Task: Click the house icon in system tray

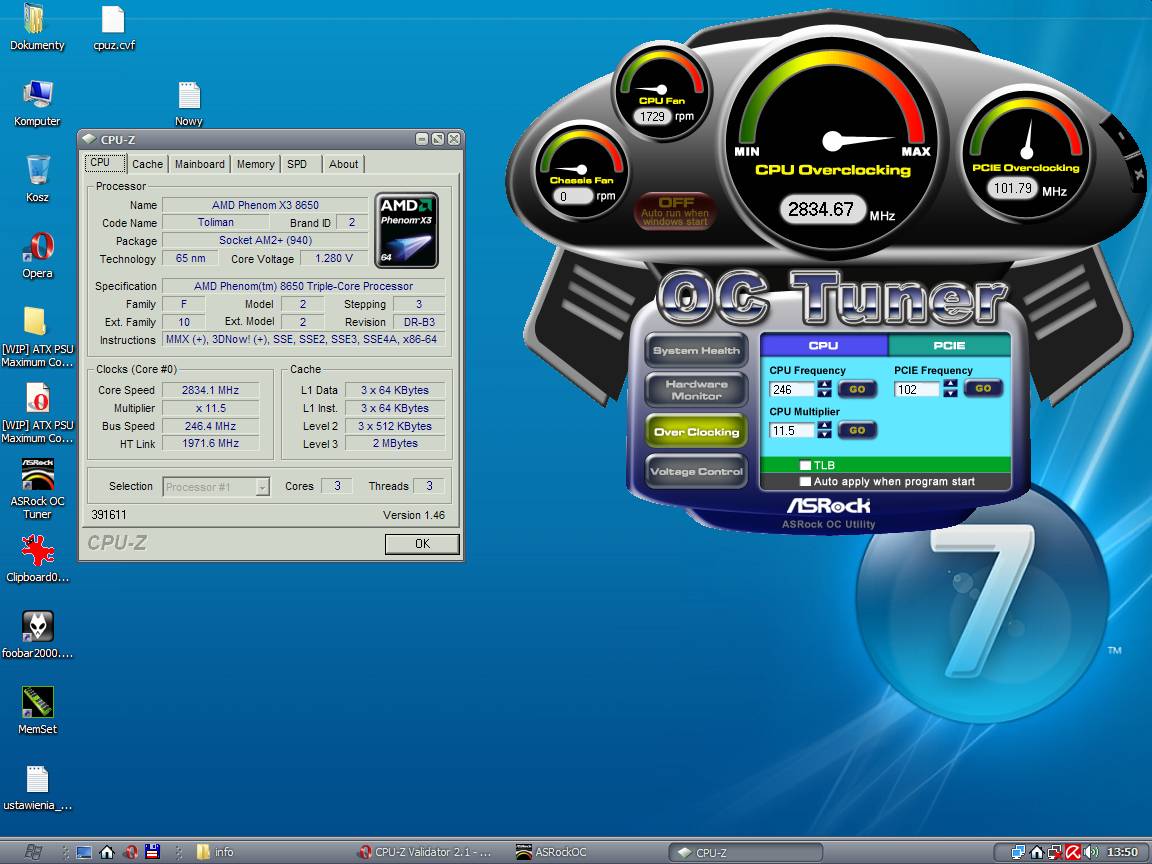Action: coord(1037,852)
